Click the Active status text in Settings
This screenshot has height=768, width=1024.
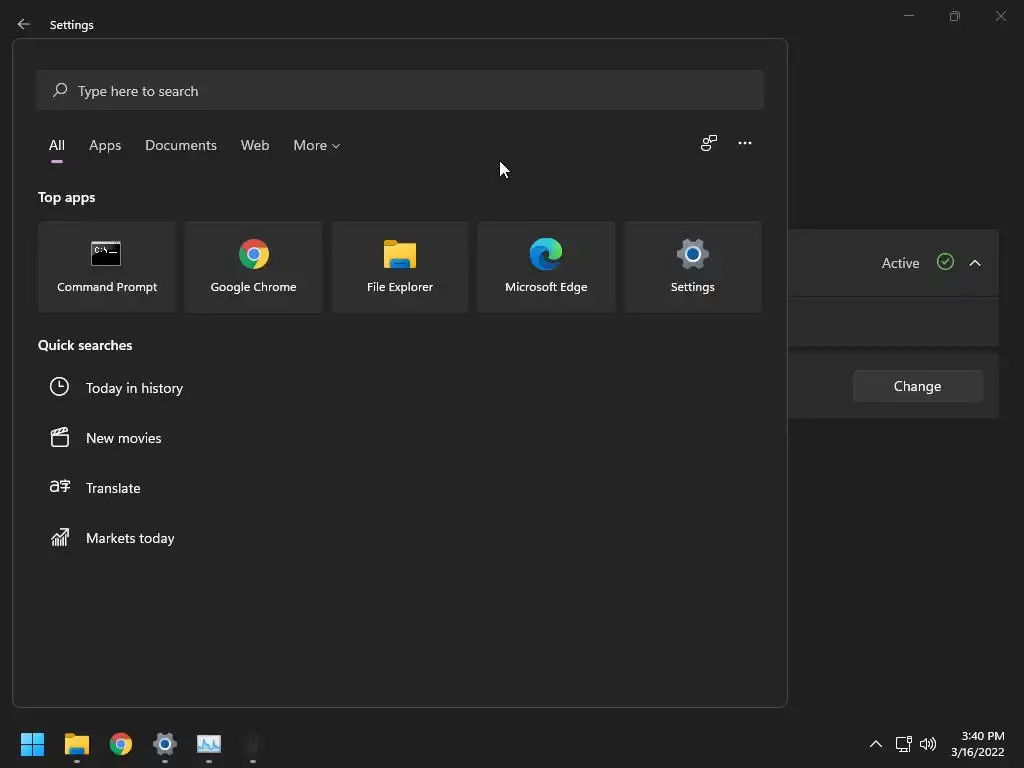tap(901, 263)
